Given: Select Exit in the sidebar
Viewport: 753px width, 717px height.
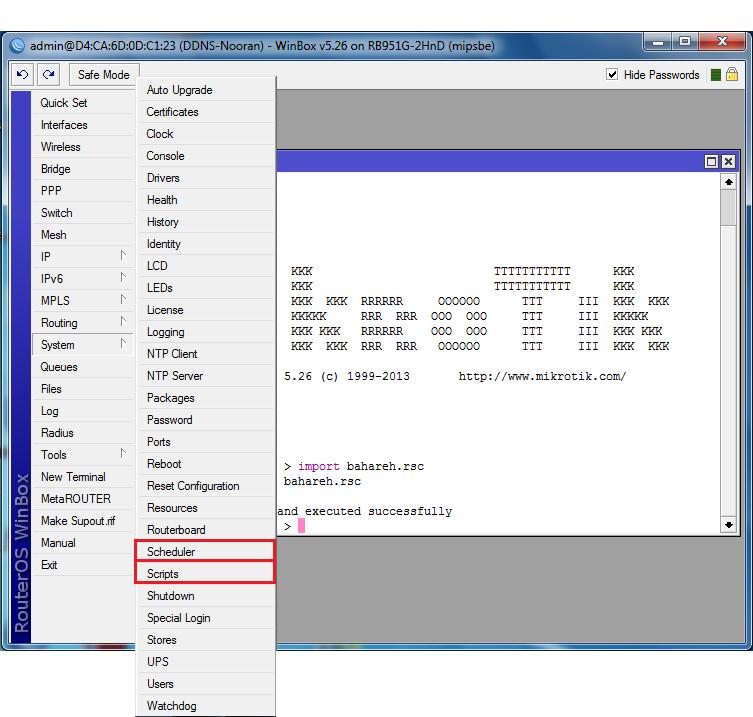Looking at the screenshot, I should pyautogui.click(x=83, y=565).
